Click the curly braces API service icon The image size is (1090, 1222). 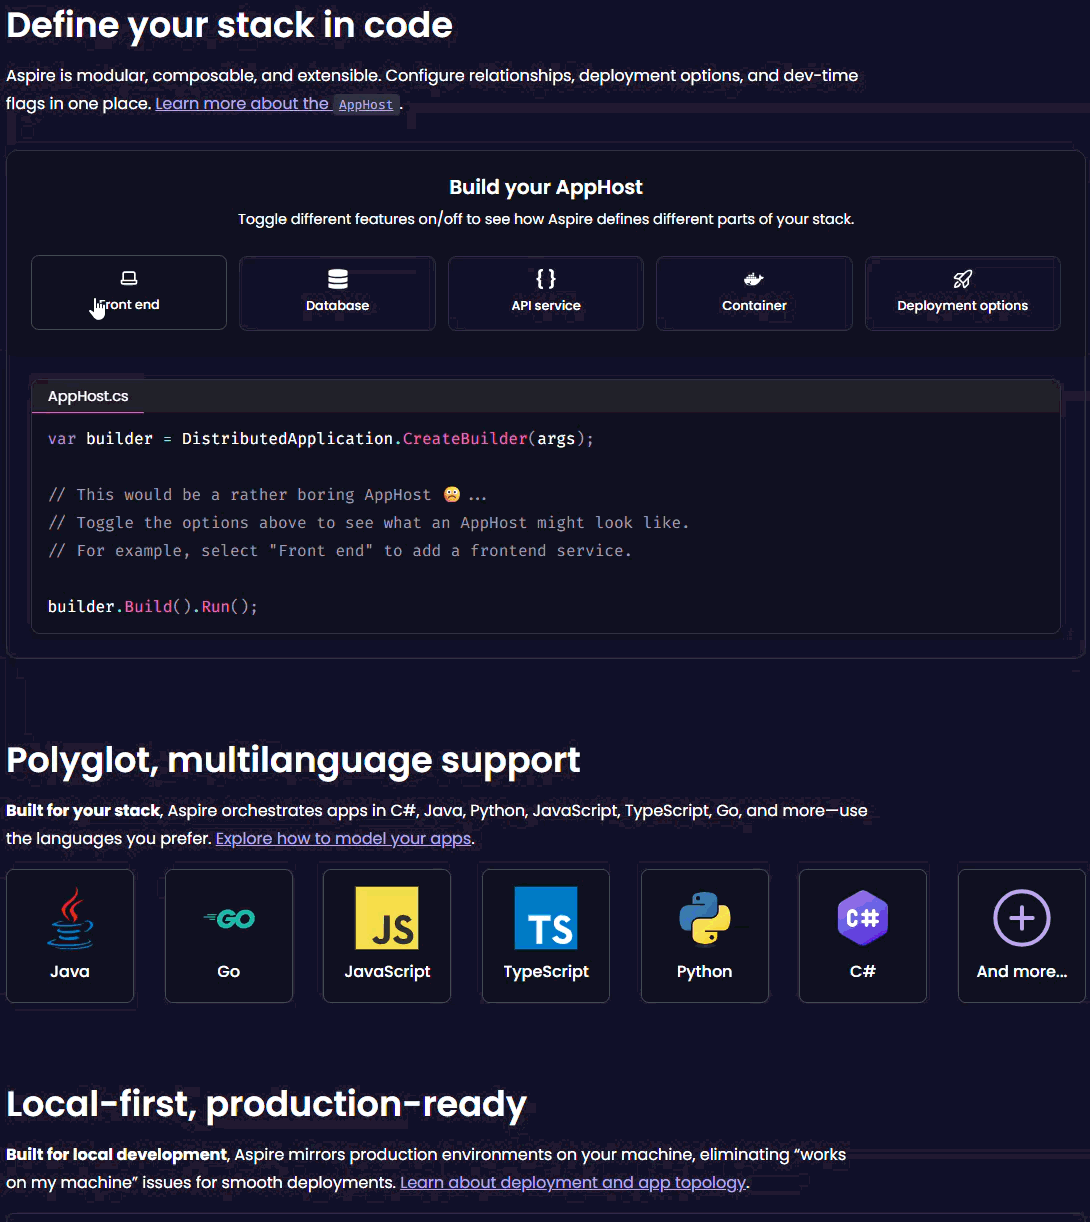point(546,279)
